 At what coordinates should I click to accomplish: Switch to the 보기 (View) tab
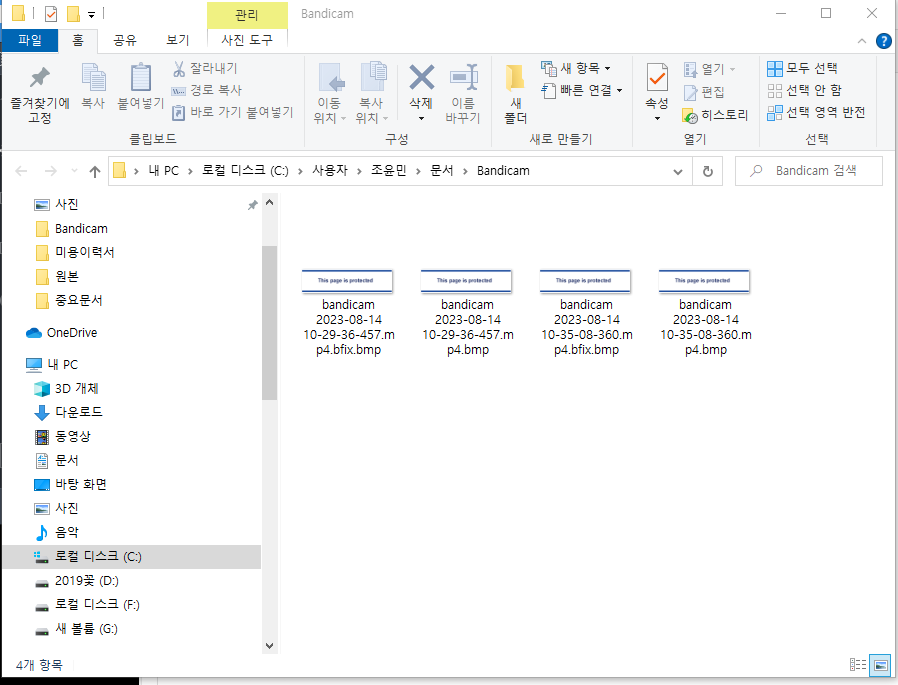[x=178, y=40]
